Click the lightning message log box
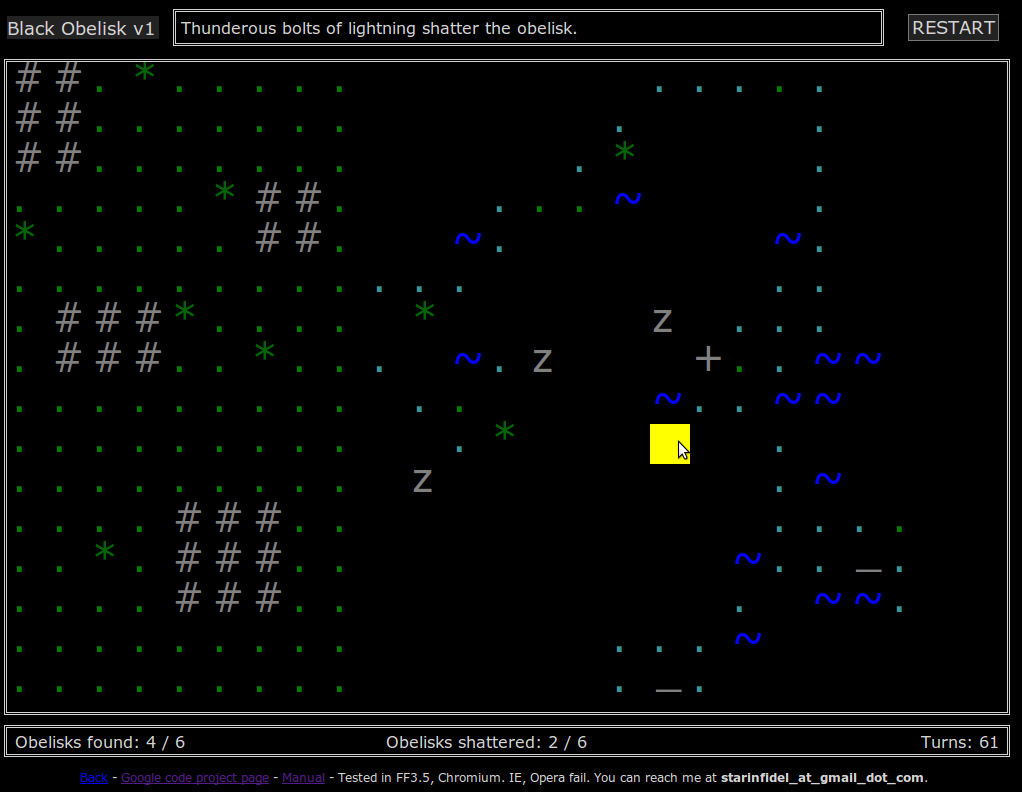The height and width of the screenshot is (792, 1022). coord(528,28)
